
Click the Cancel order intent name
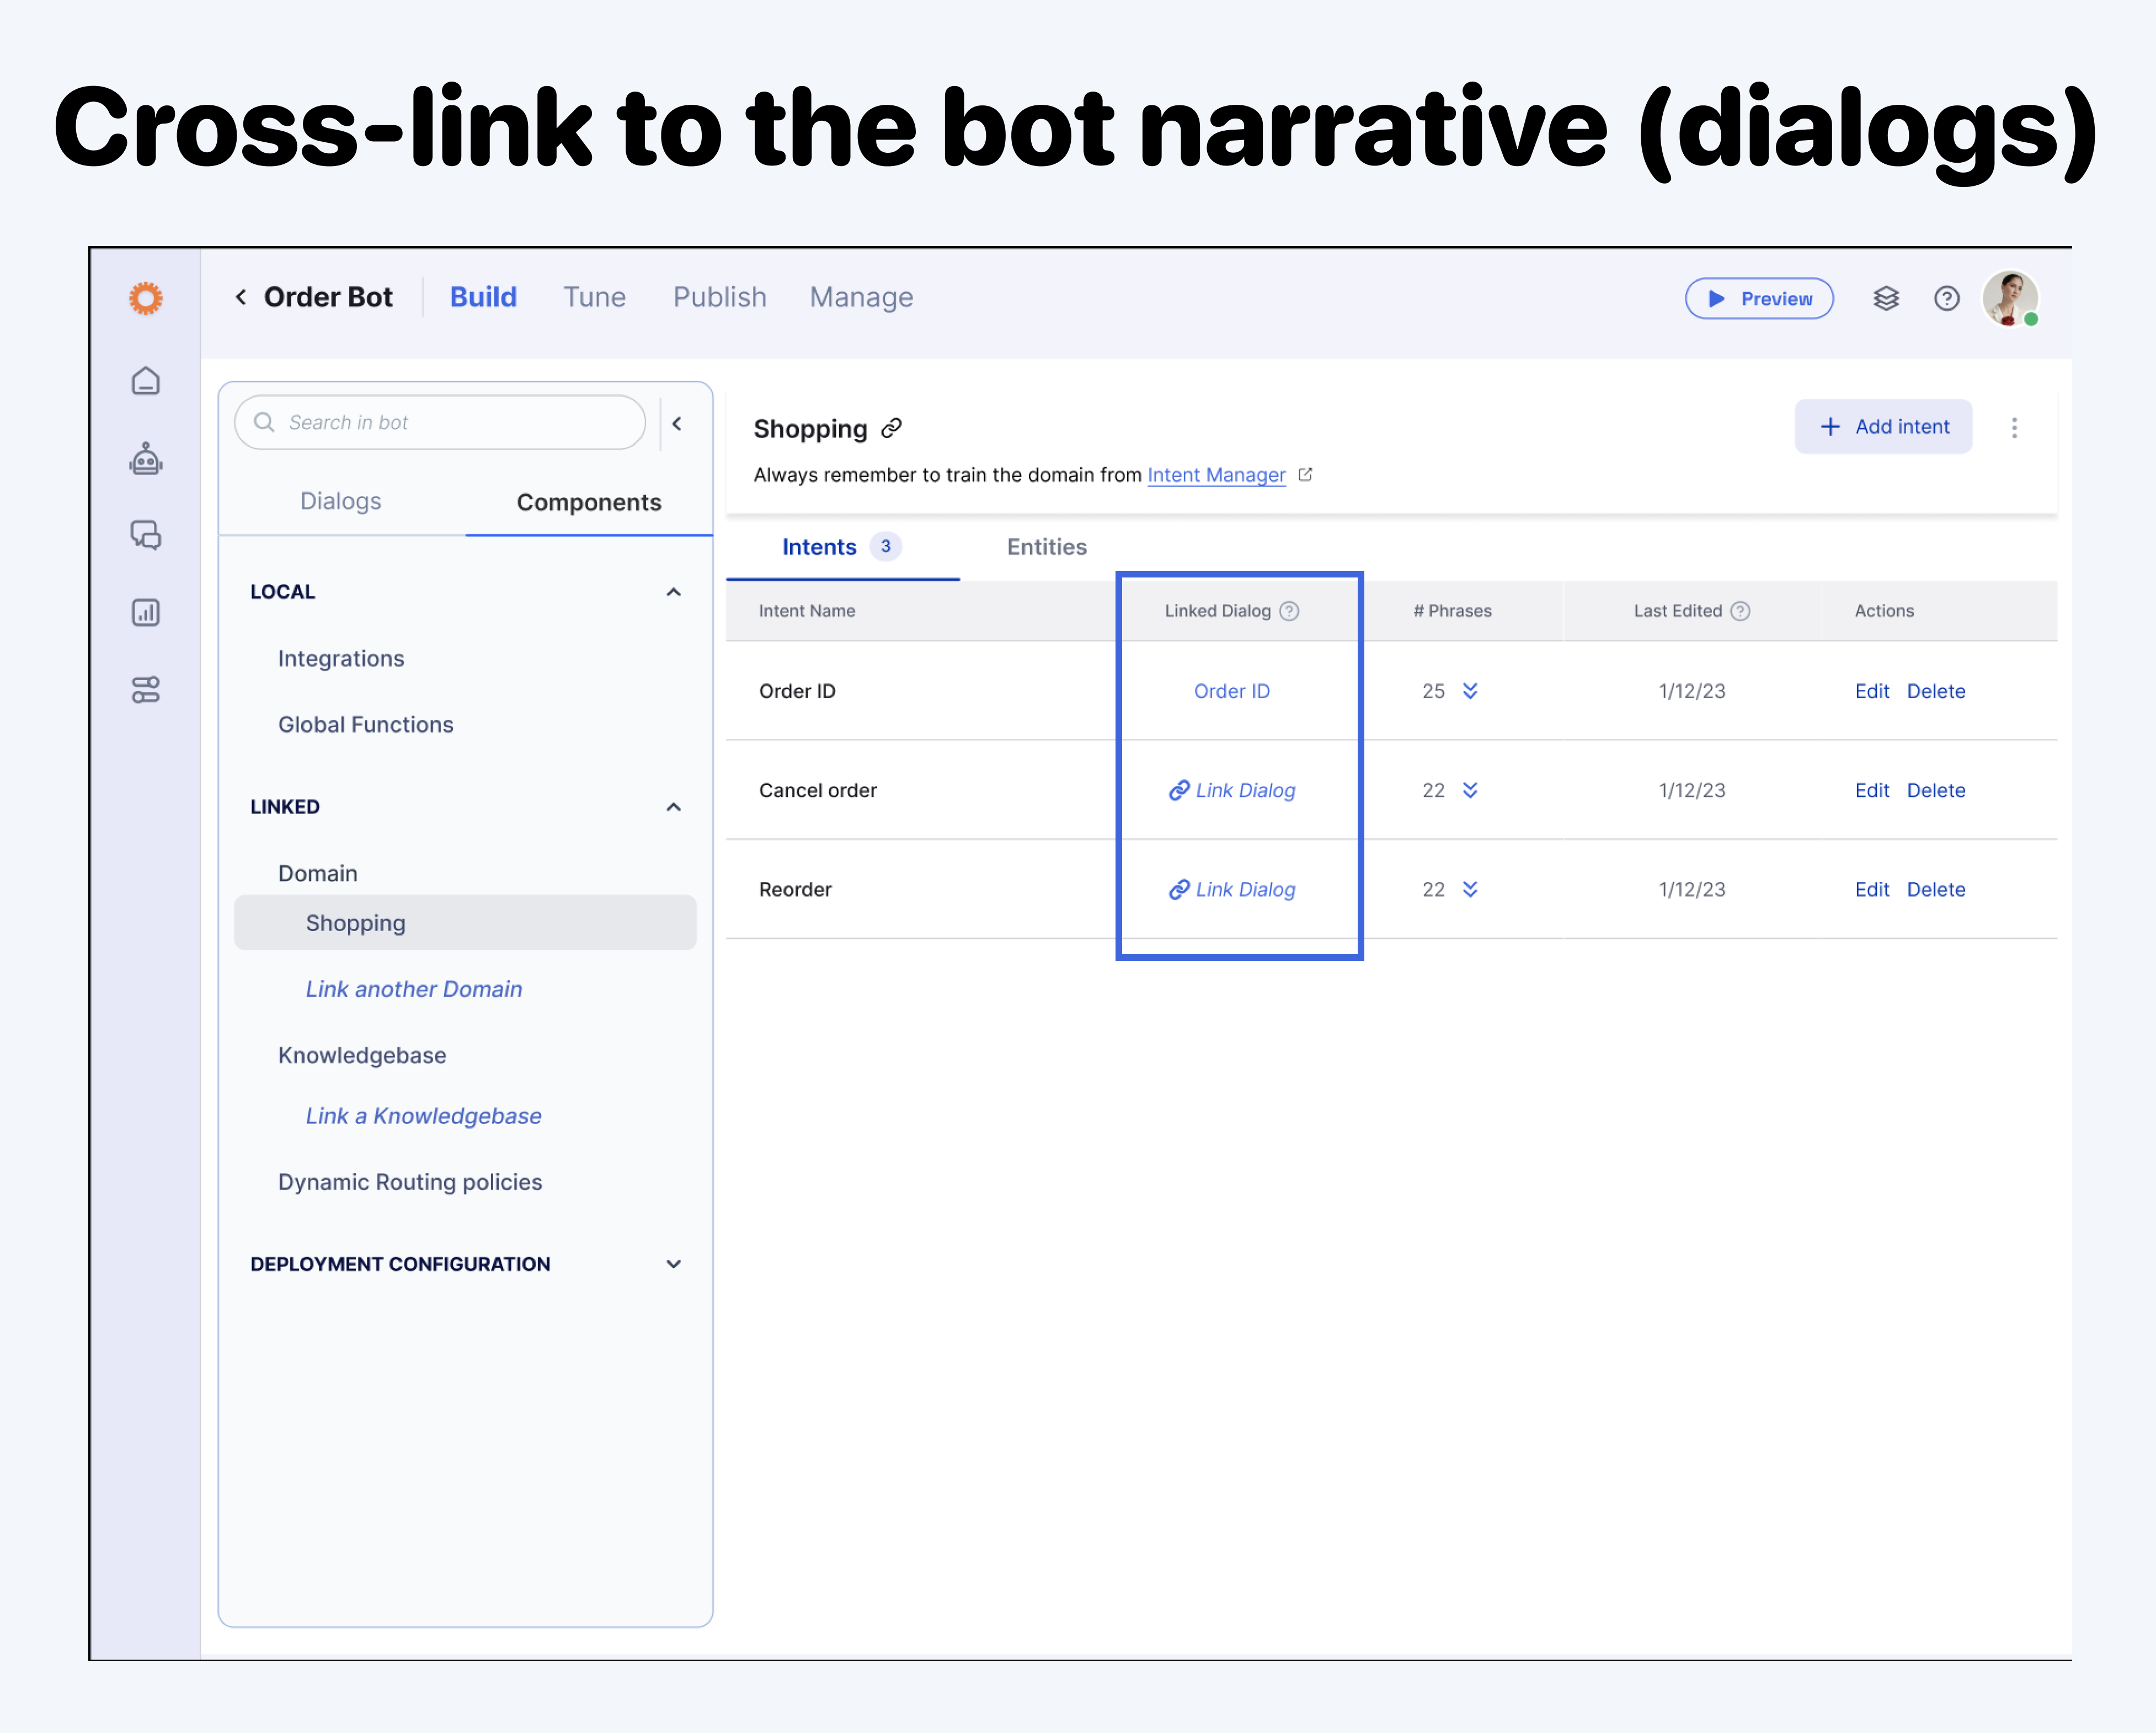[x=818, y=790]
